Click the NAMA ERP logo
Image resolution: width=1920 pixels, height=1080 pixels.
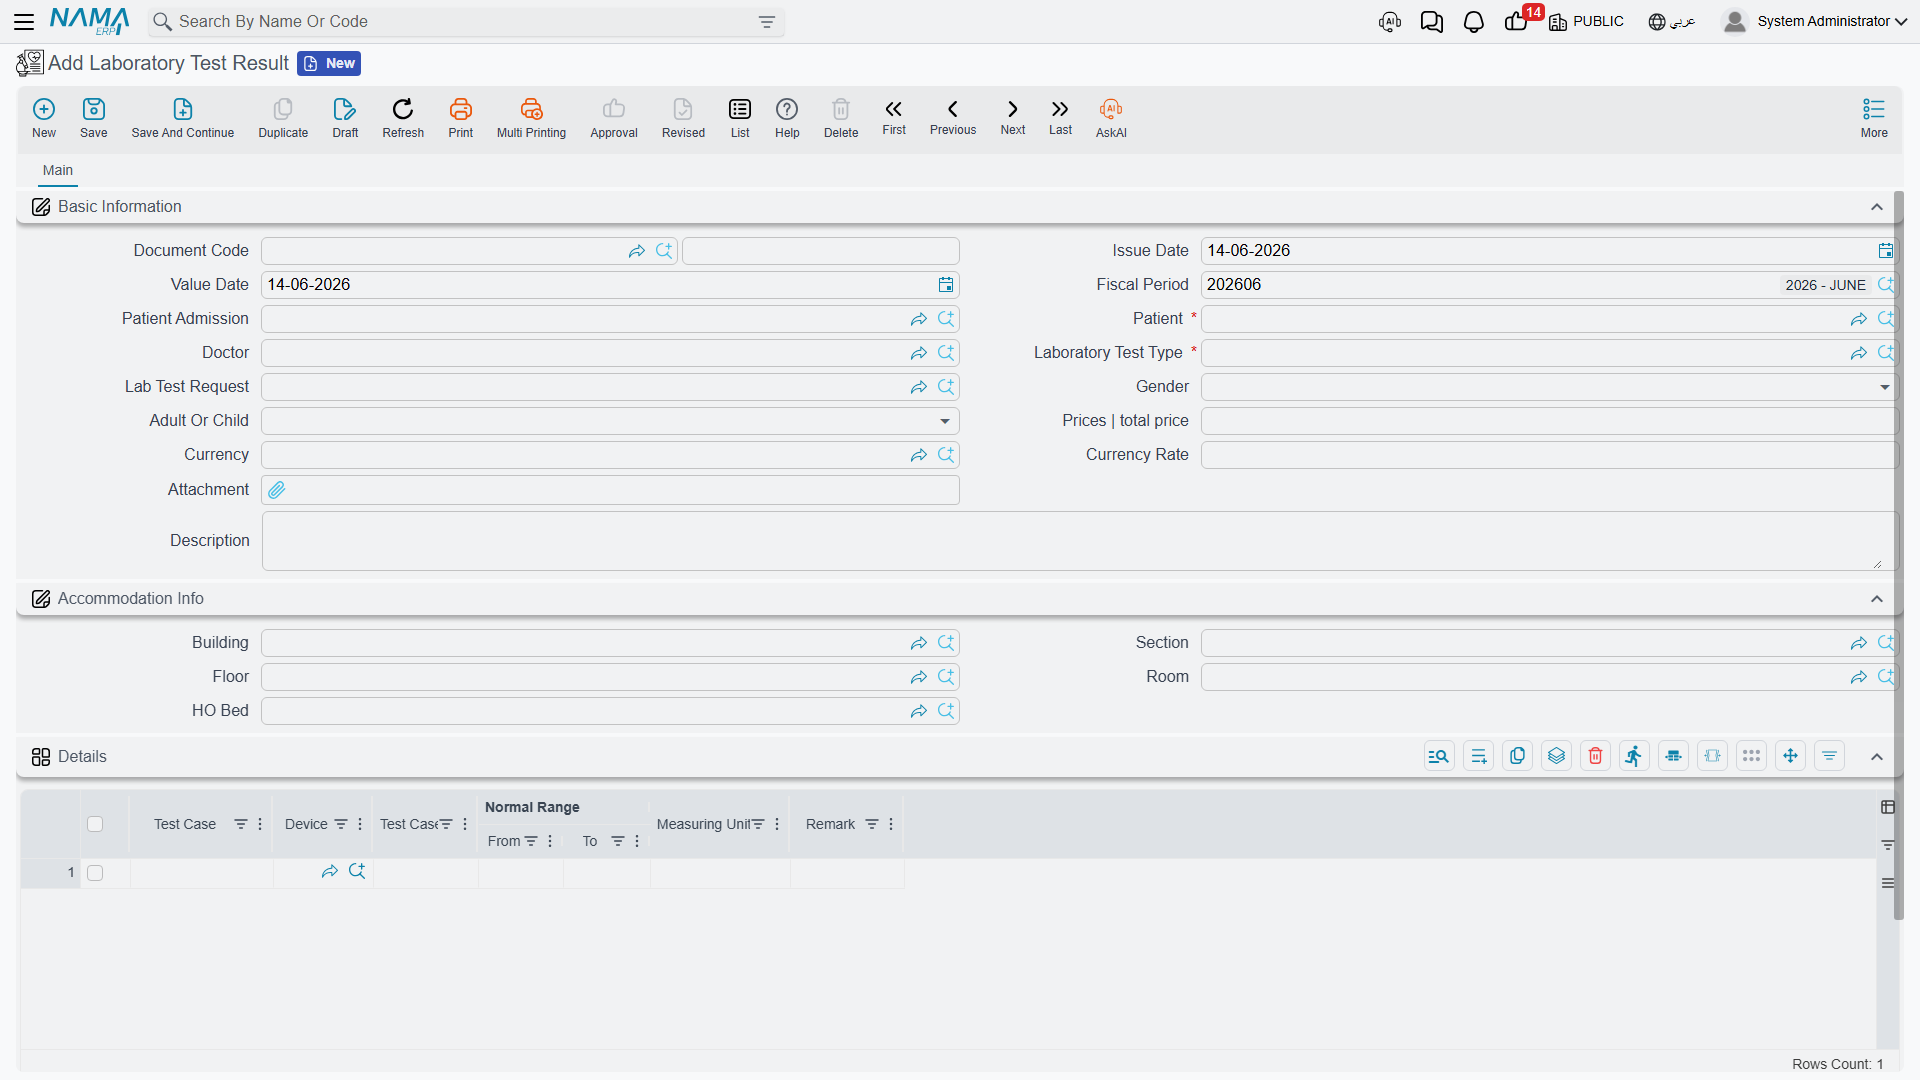[x=90, y=21]
